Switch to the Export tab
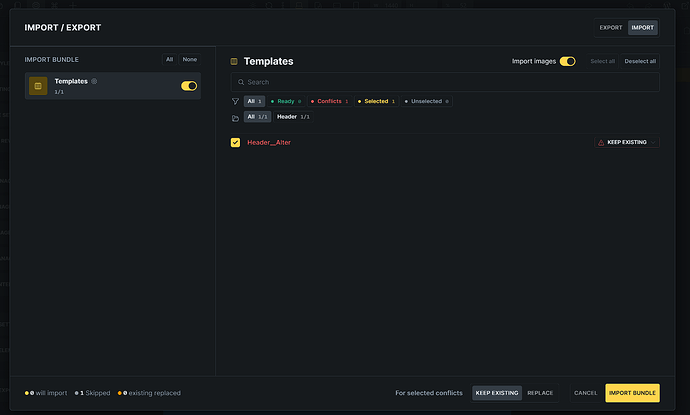 click(611, 28)
